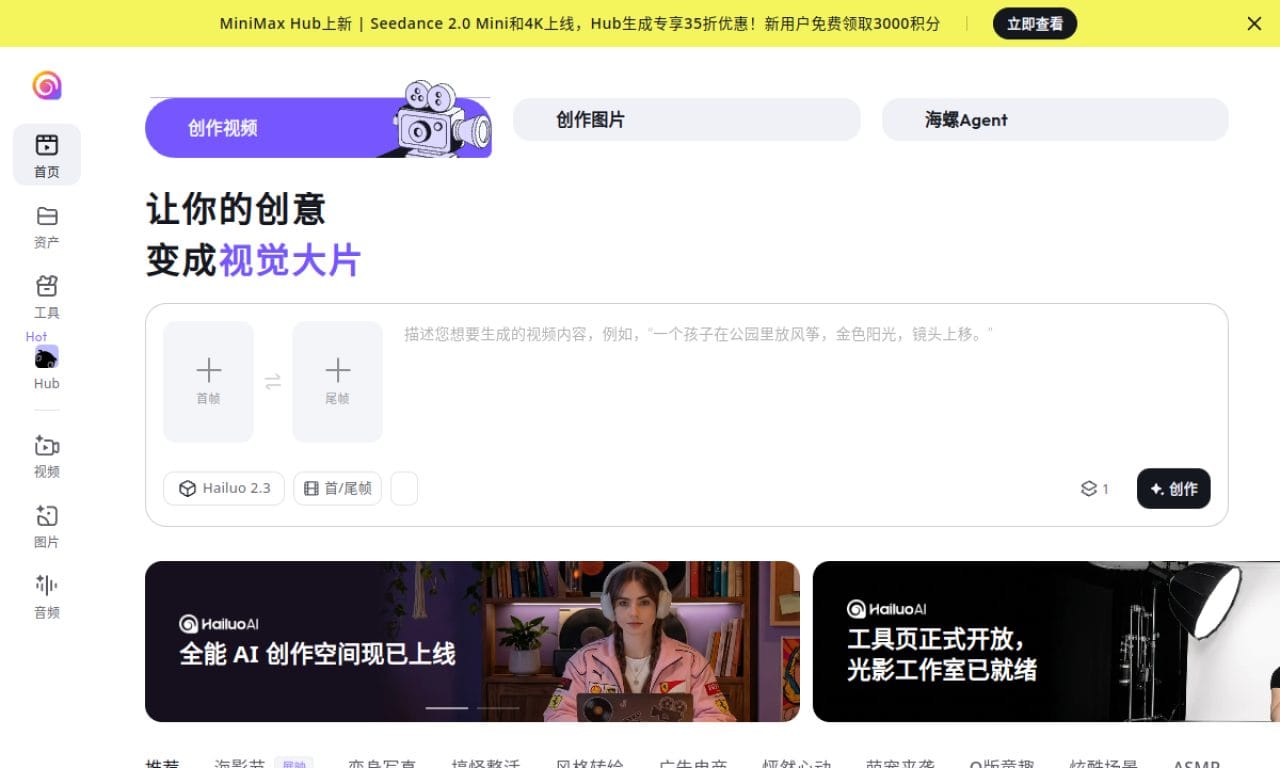Image resolution: width=1280 pixels, height=768 pixels.
Task: Open the 工具 tools section in the sidebar
Action: 47,297
